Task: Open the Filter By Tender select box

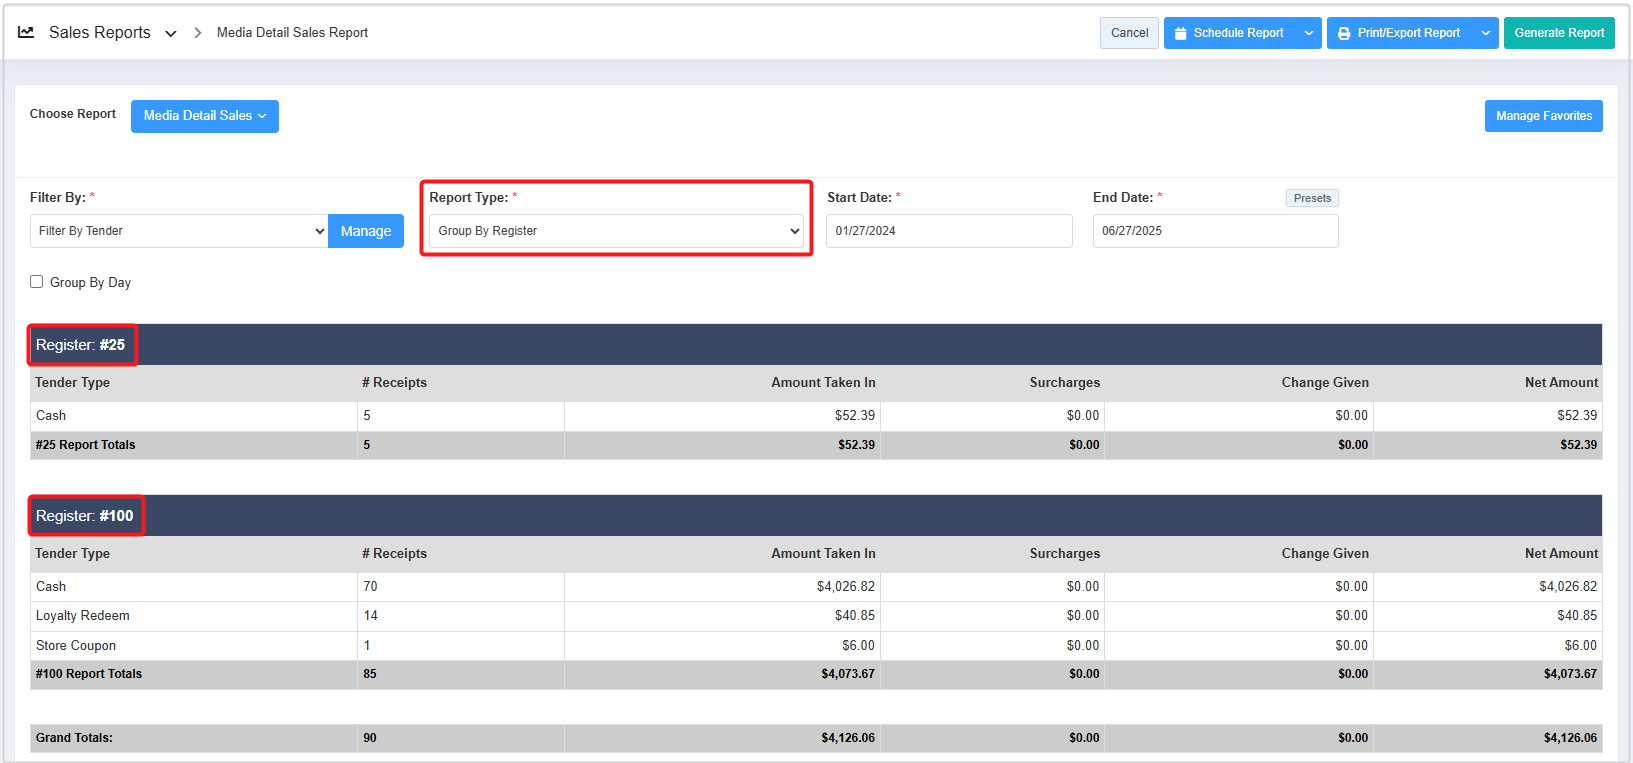Action: click(x=179, y=231)
